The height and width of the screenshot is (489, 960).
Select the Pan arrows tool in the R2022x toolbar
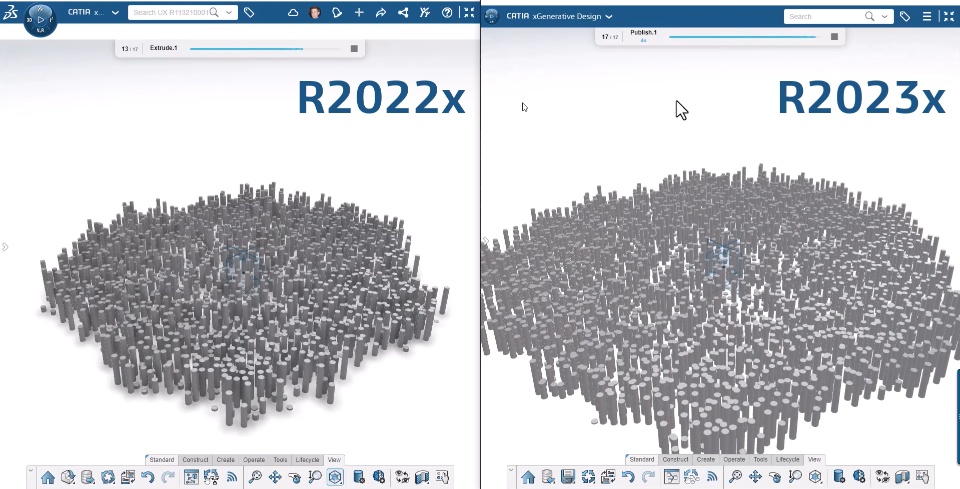click(275, 477)
